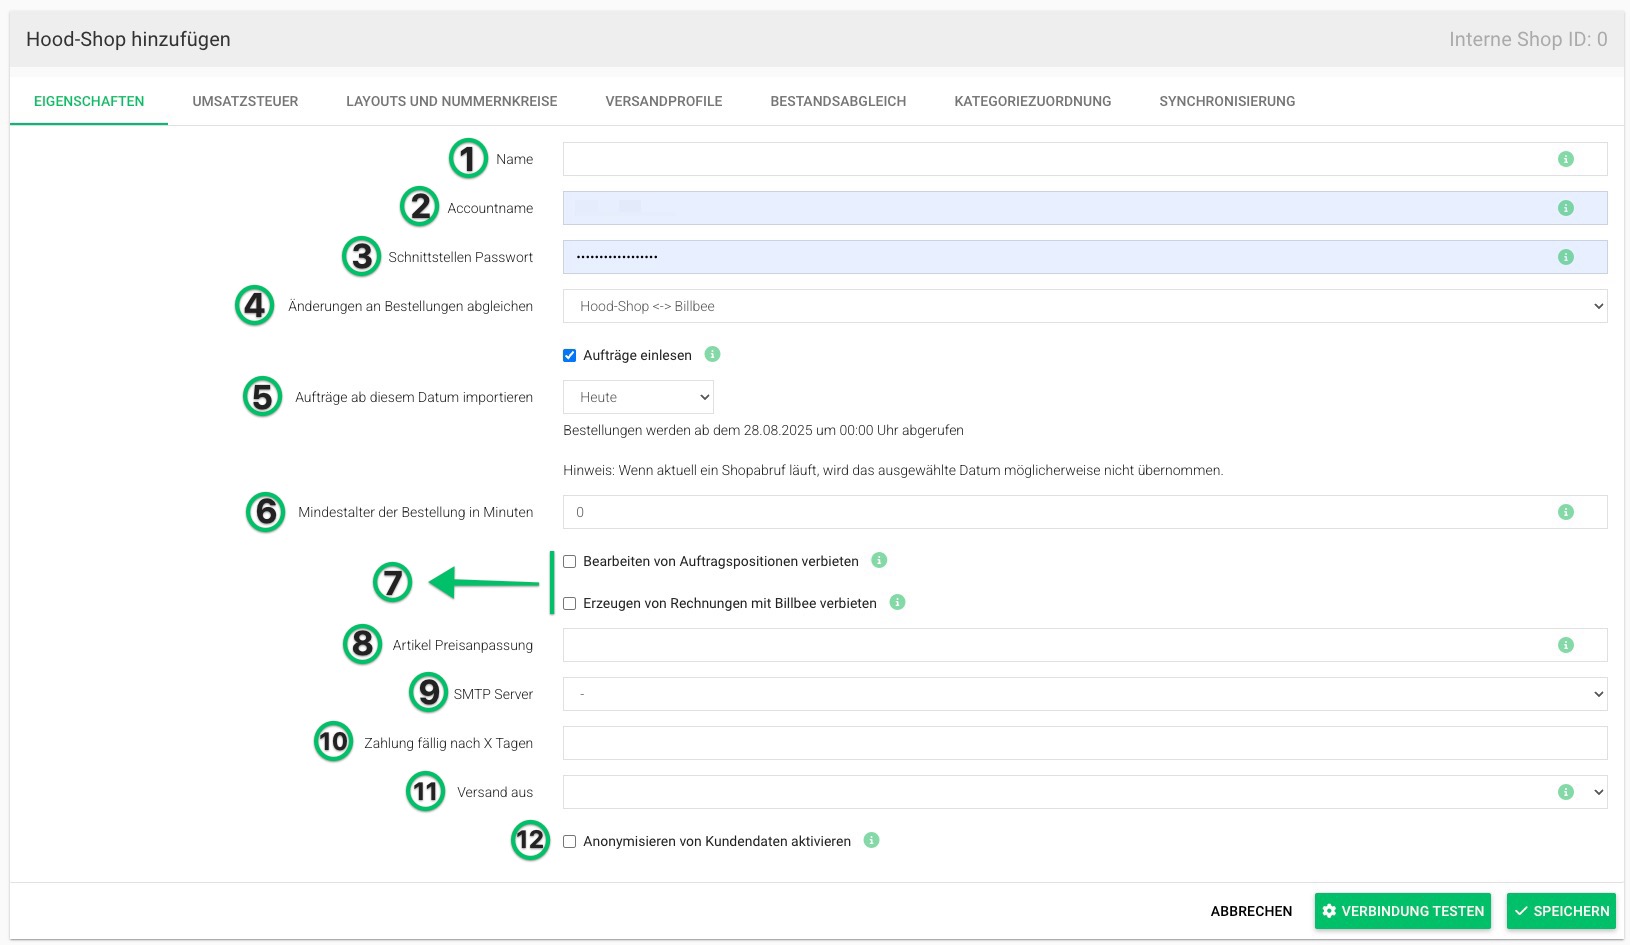Viewport: 1630px width, 945px height.
Task: Expand the Versand aus dropdown arrow
Action: 1598,792
